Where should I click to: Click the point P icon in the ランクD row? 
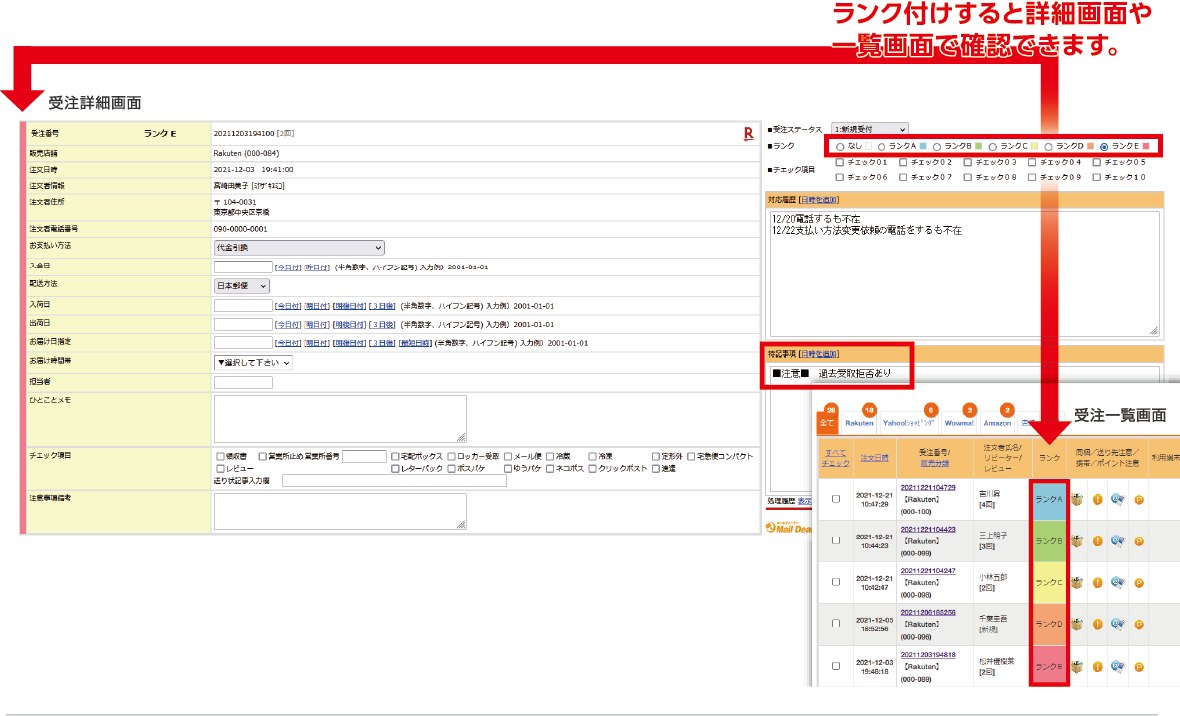coord(1138,625)
